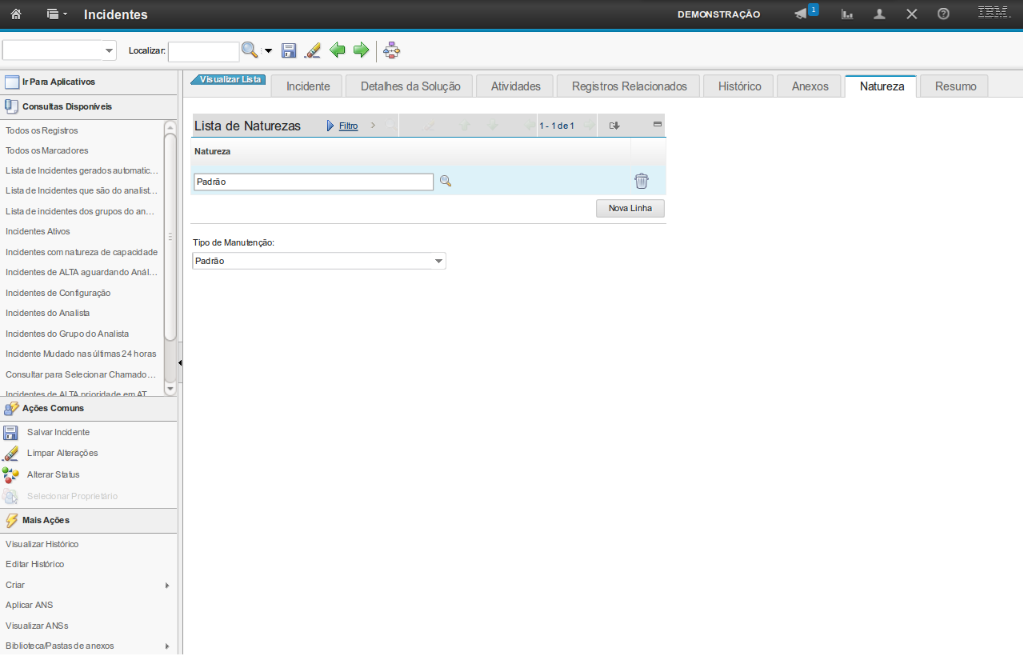Click the clear changes eraser toolbar icon

point(312,50)
